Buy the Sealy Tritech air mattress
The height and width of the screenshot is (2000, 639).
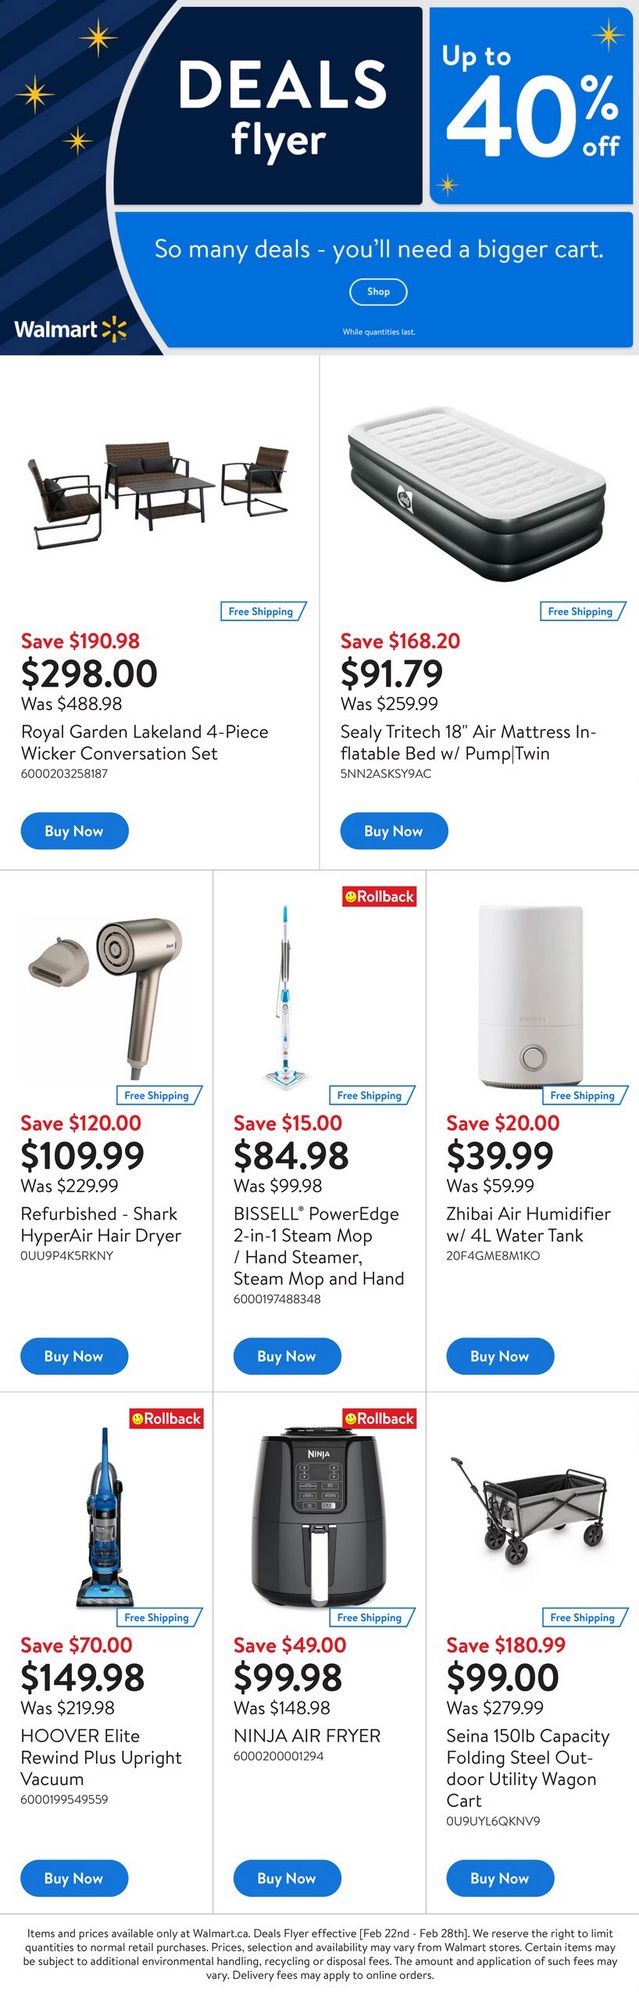click(x=393, y=831)
